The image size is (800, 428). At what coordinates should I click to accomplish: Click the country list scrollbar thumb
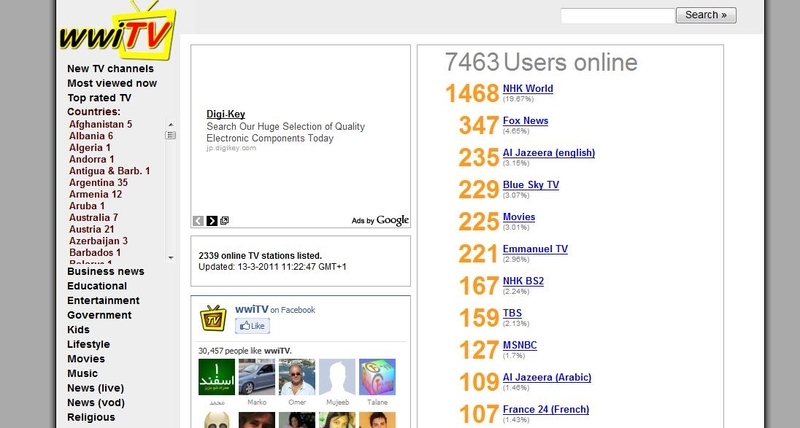coord(170,135)
